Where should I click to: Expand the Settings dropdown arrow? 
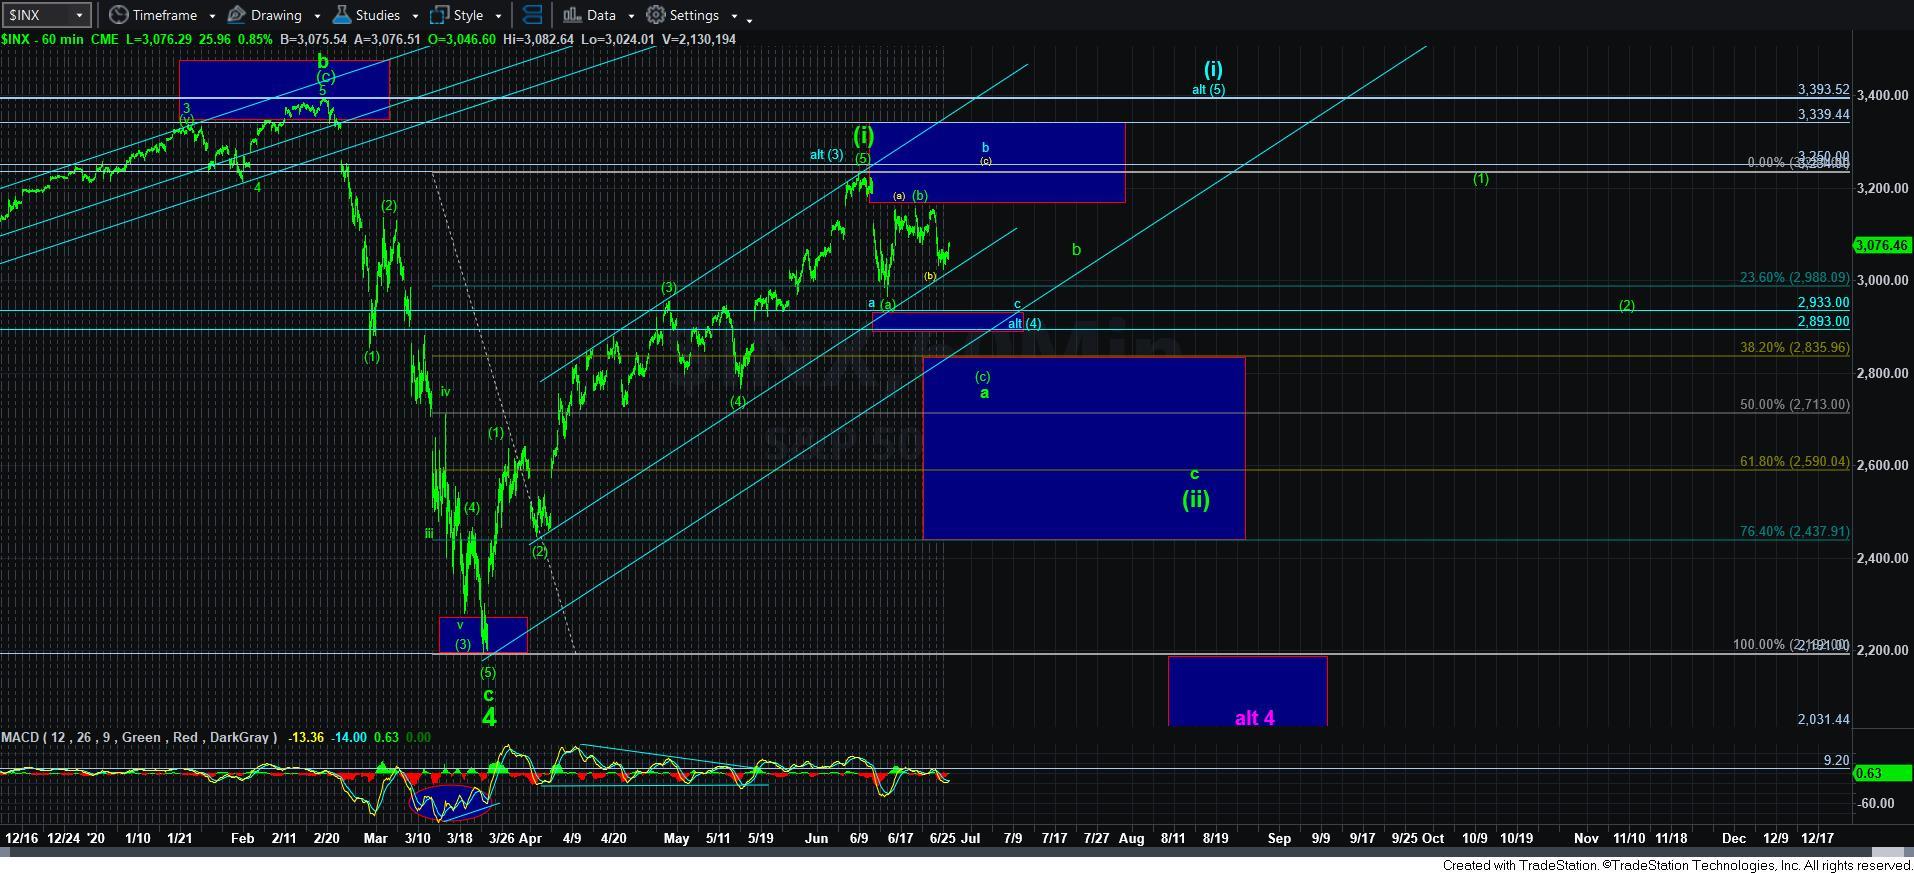(x=734, y=16)
